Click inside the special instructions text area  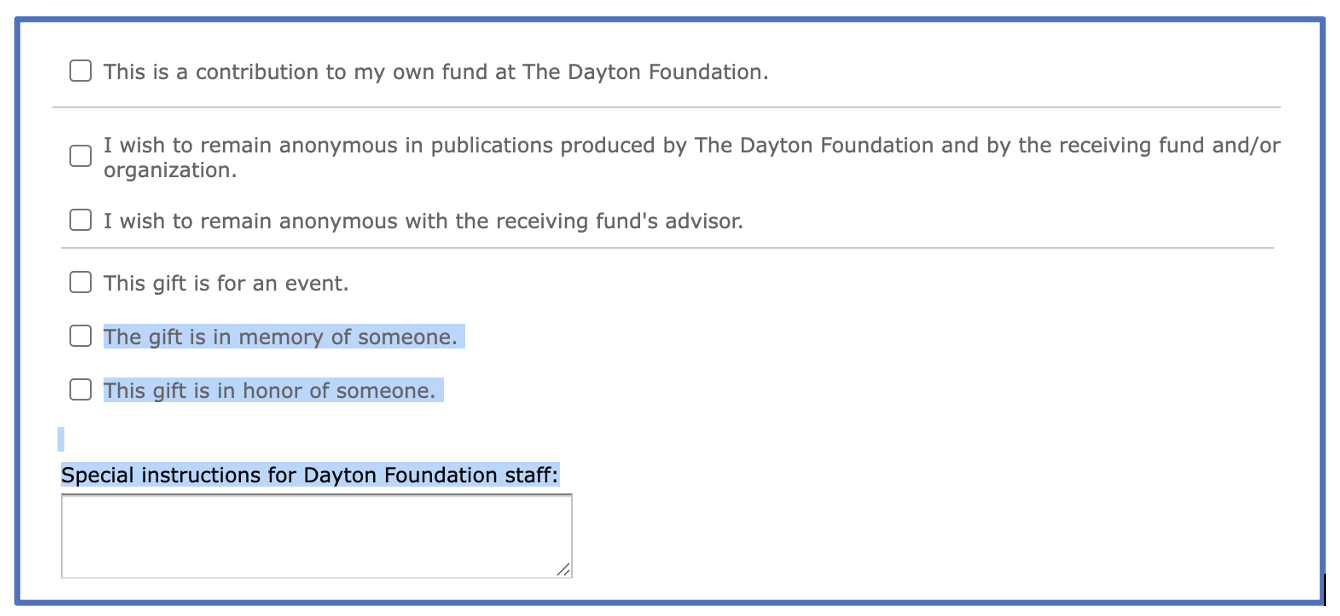click(316, 536)
